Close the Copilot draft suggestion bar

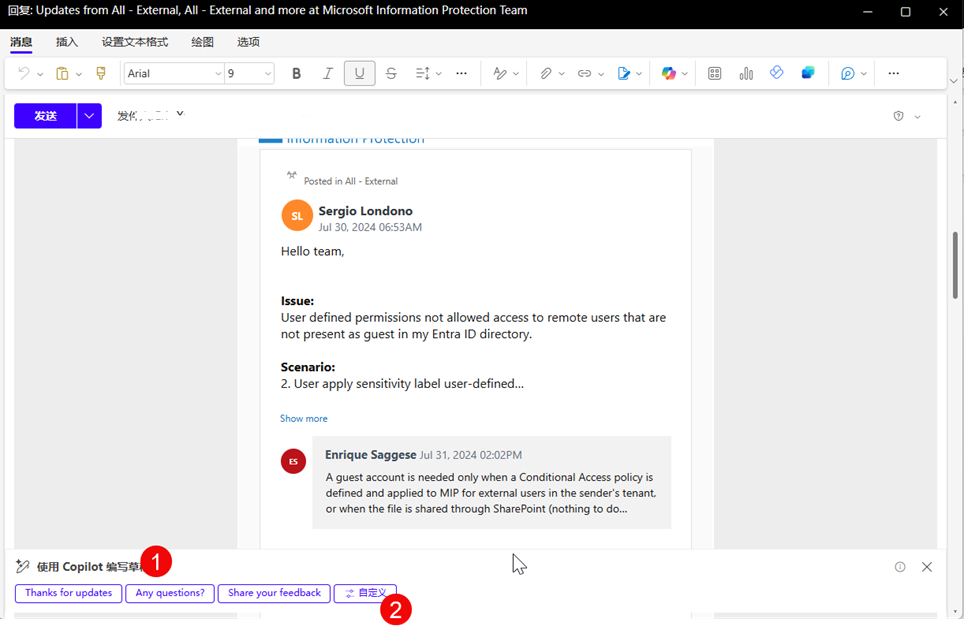pos(927,567)
